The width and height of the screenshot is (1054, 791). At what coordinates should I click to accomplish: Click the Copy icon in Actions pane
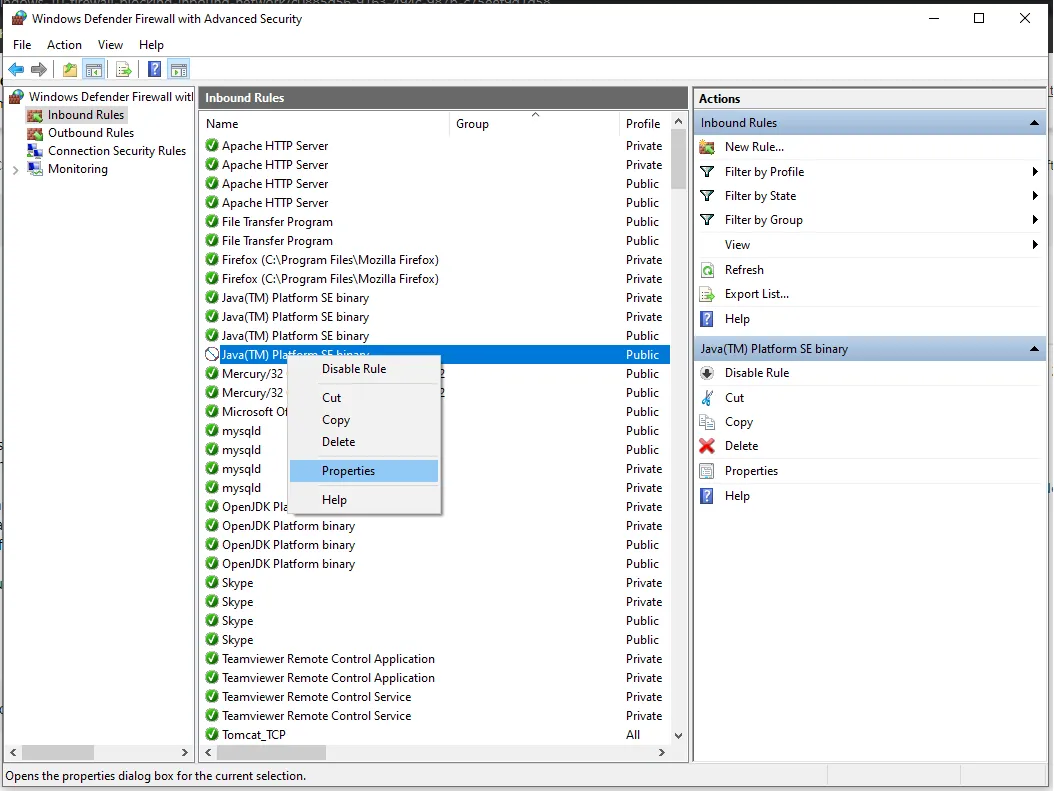coord(707,422)
